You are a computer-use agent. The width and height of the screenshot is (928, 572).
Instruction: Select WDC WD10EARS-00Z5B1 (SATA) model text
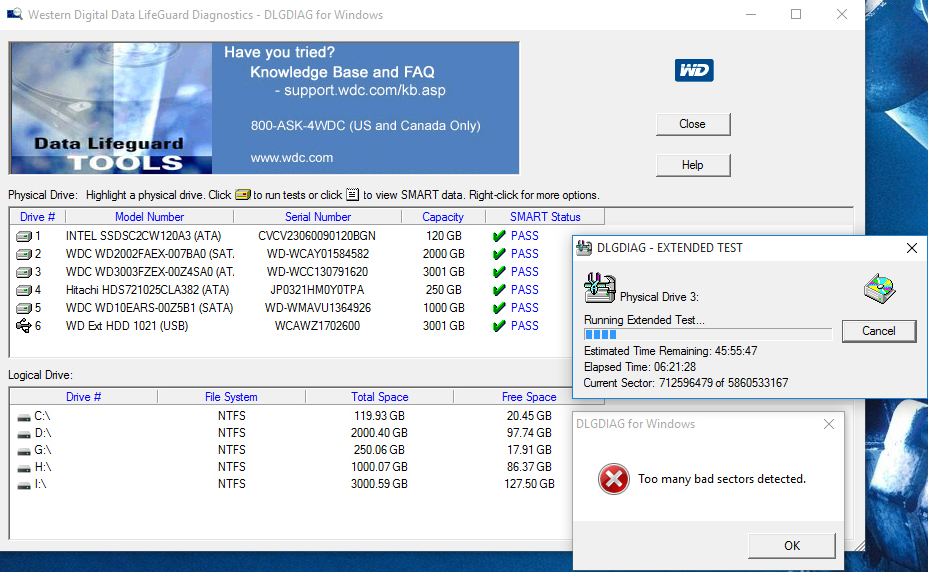(x=149, y=308)
